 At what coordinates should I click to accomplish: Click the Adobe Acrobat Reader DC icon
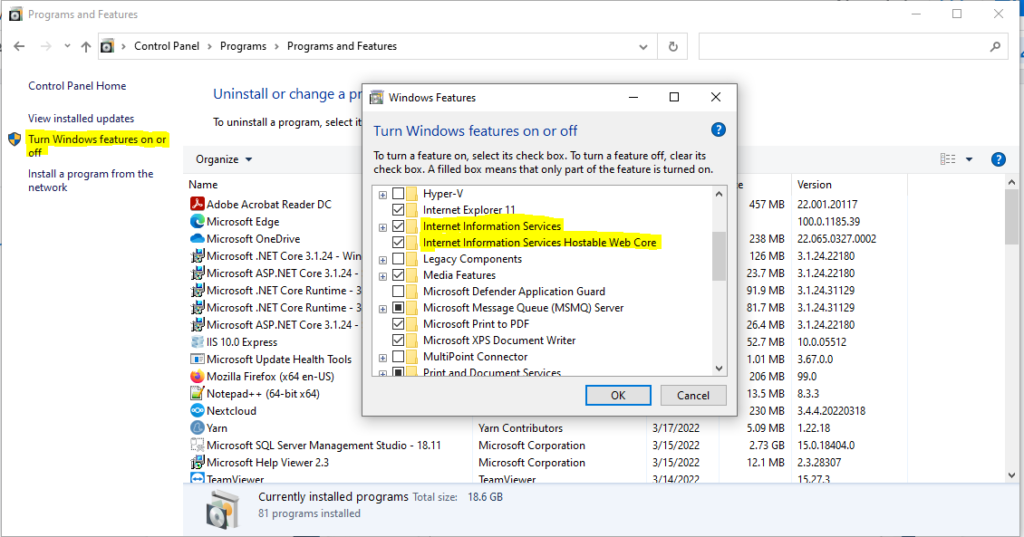coord(197,204)
